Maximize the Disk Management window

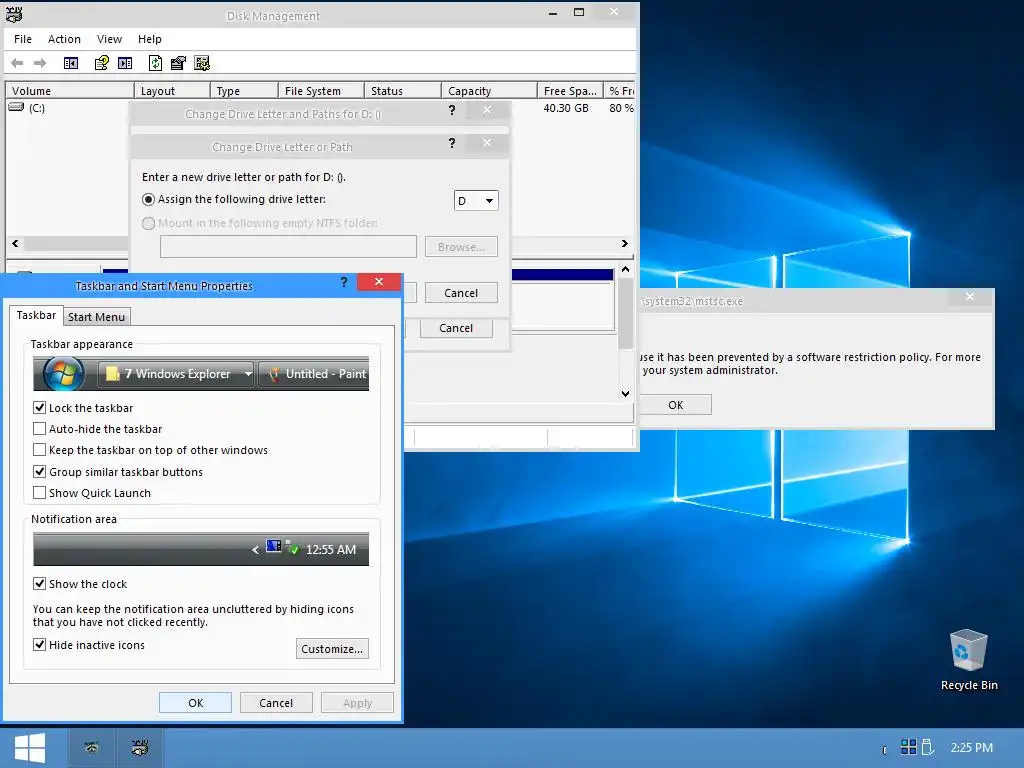579,12
